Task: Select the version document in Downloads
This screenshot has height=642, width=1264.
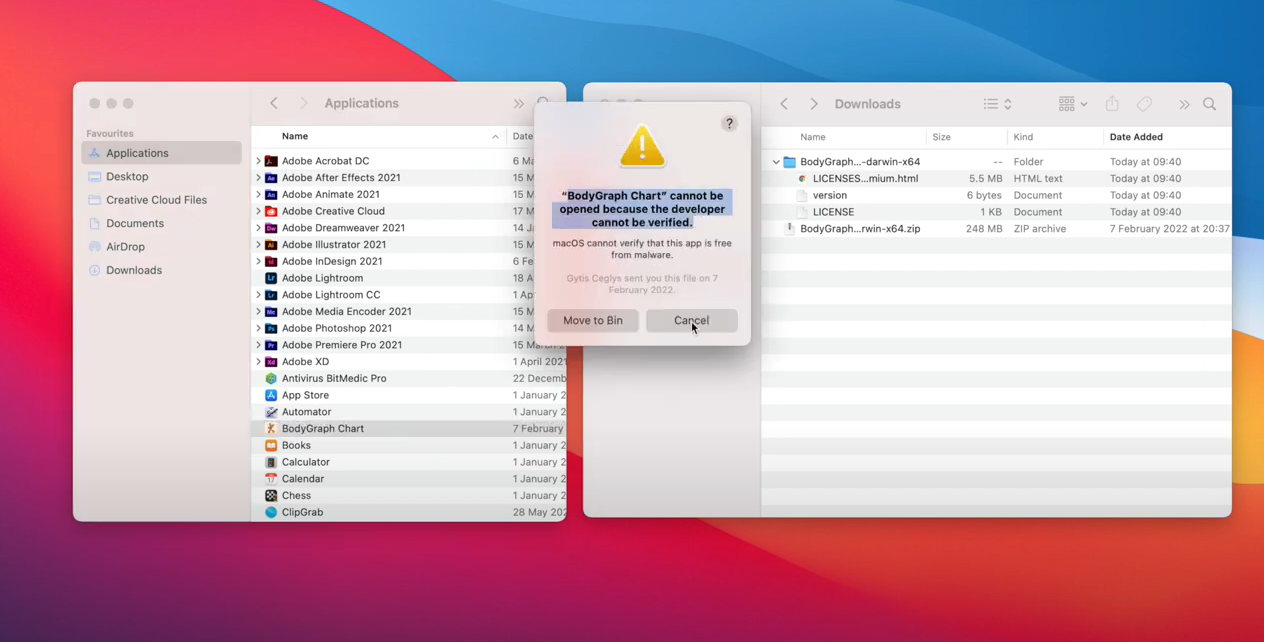Action: pos(996,195)
